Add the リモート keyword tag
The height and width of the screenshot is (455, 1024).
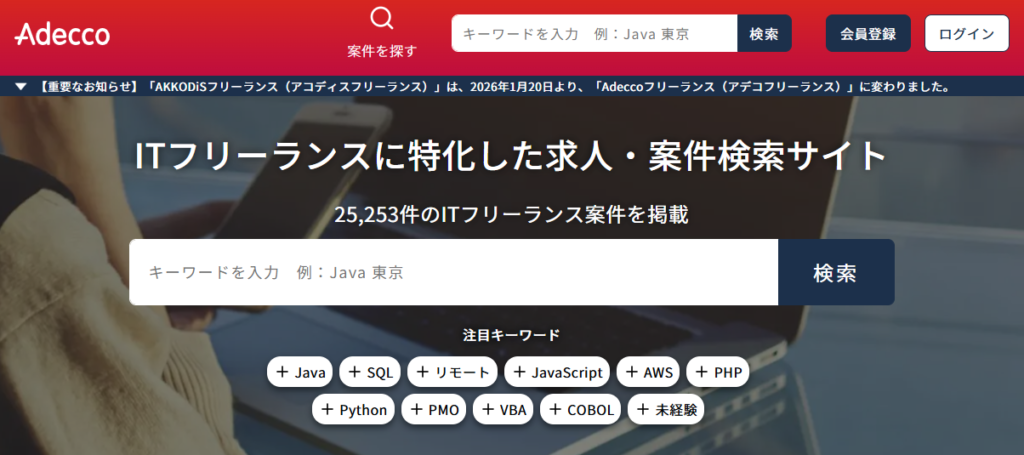coord(453,372)
